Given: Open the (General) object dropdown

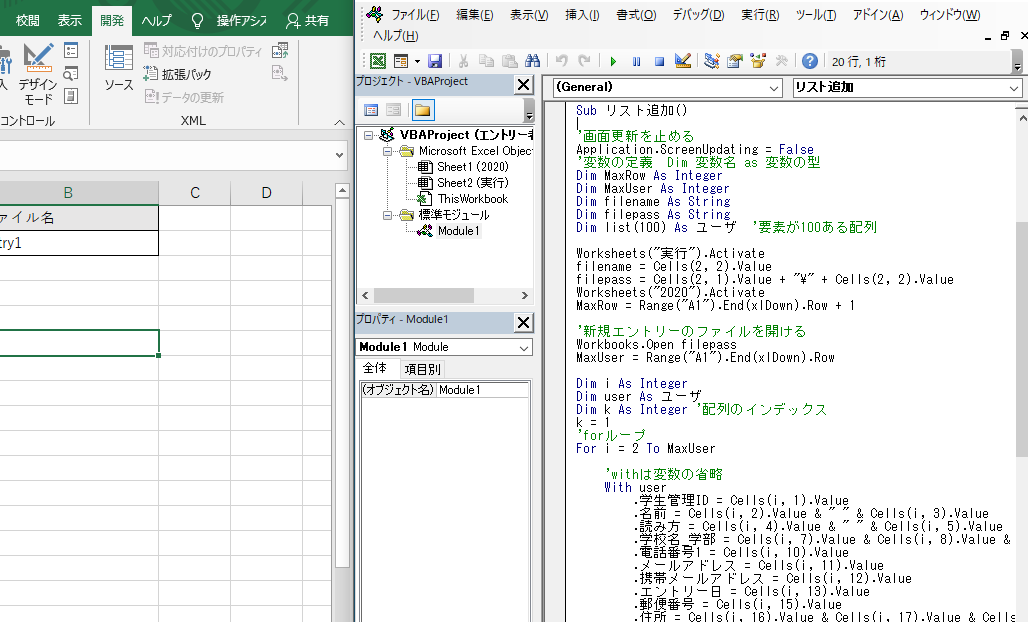Looking at the screenshot, I should pos(774,87).
